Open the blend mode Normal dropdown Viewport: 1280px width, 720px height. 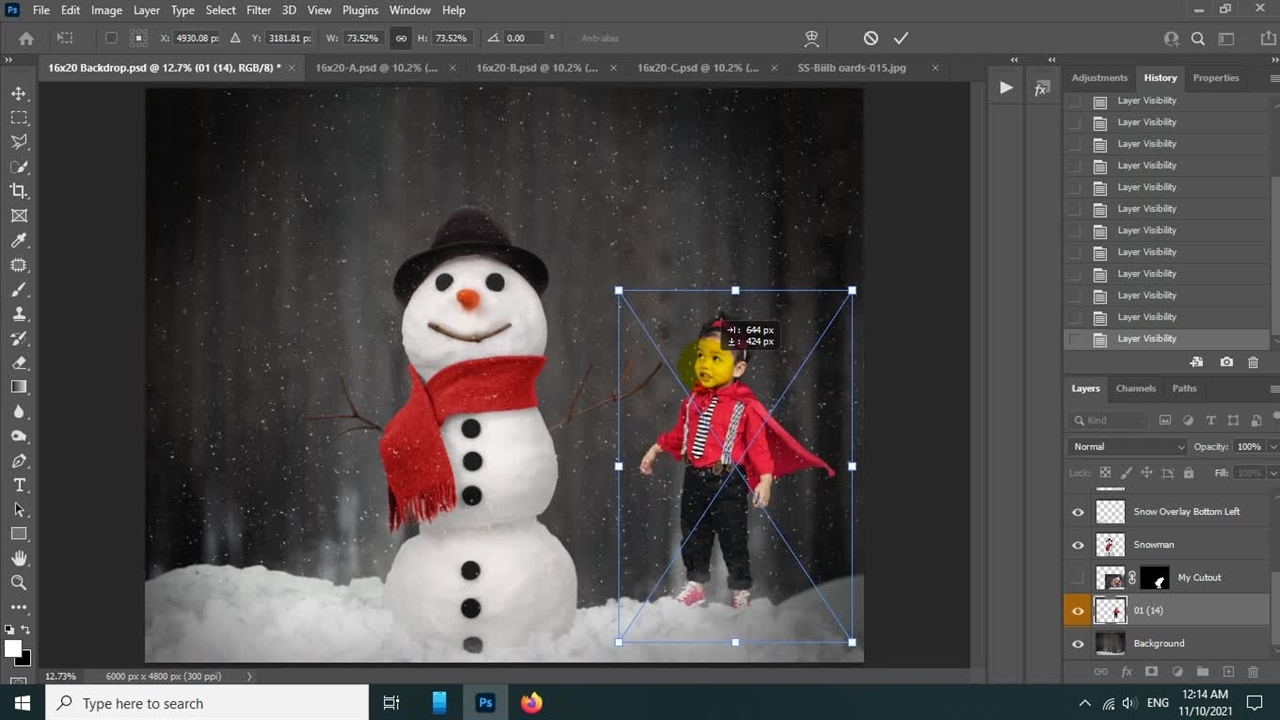pyautogui.click(x=1127, y=447)
